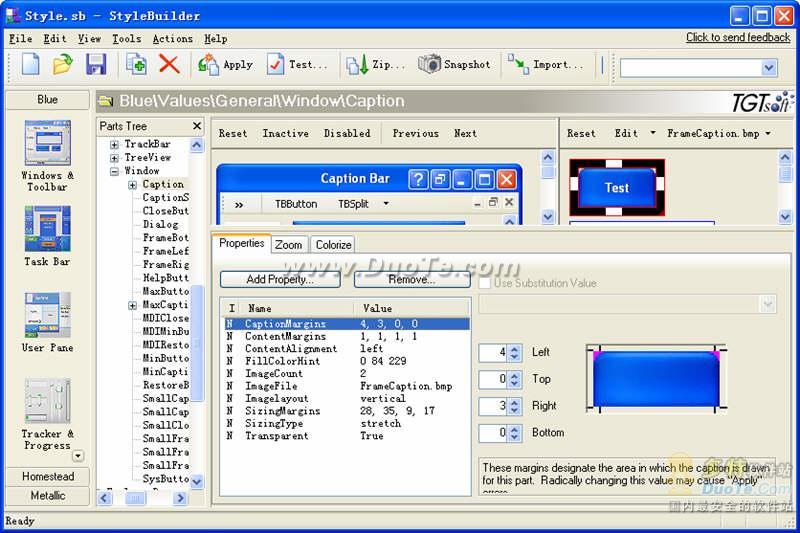This screenshot has width=800, height=533.
Task: Click Parts Tree vertical scrollbar down arrow
Action: [197, 481]
